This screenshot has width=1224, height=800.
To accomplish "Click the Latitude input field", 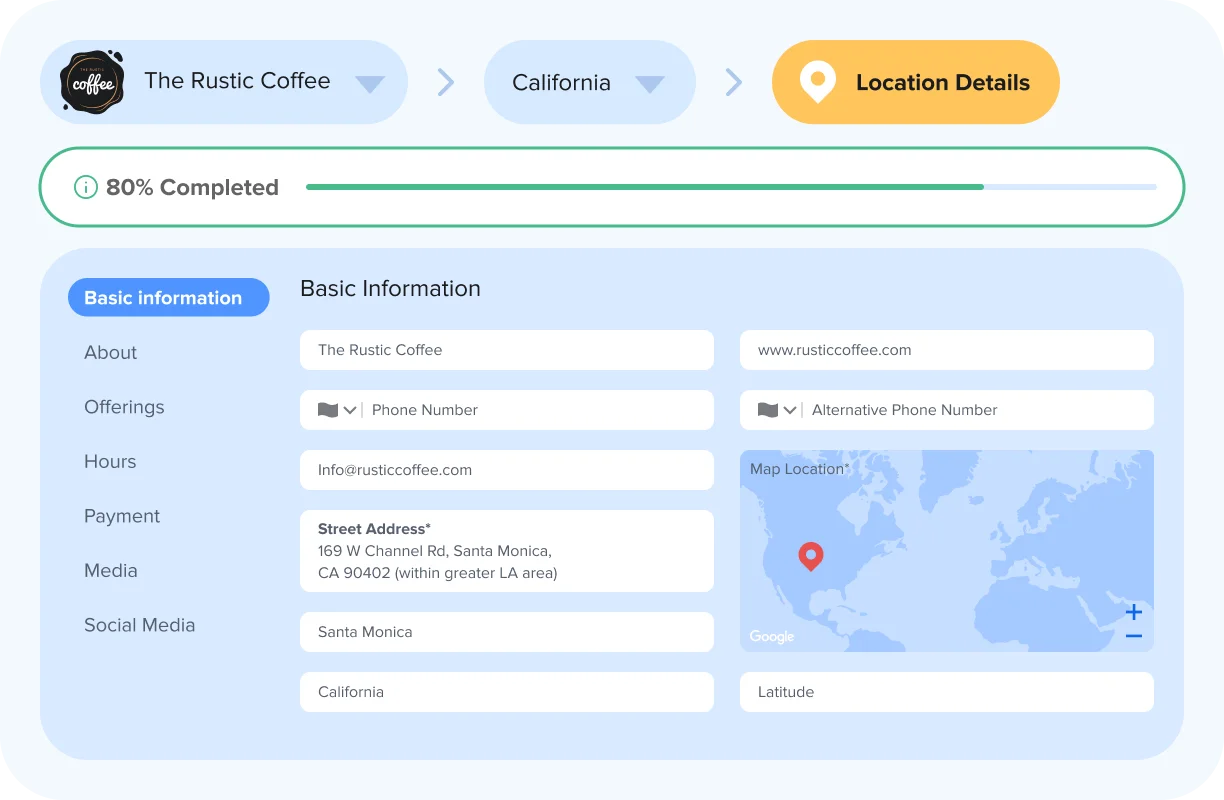I will pyautogui.click(x=946, y=692).
